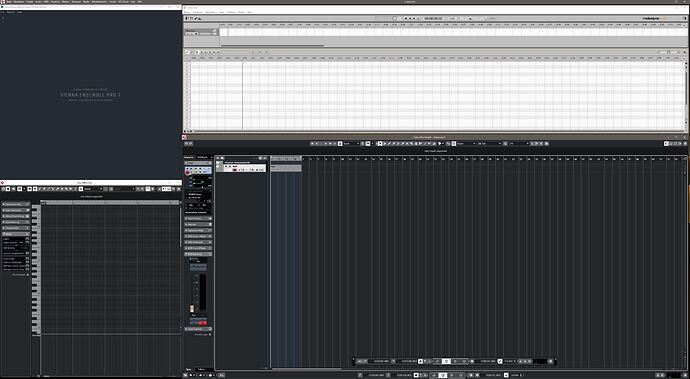Toggle Melodyne cycle button left of transport
This screenshot has width=690, height=379.
(394, 18)
